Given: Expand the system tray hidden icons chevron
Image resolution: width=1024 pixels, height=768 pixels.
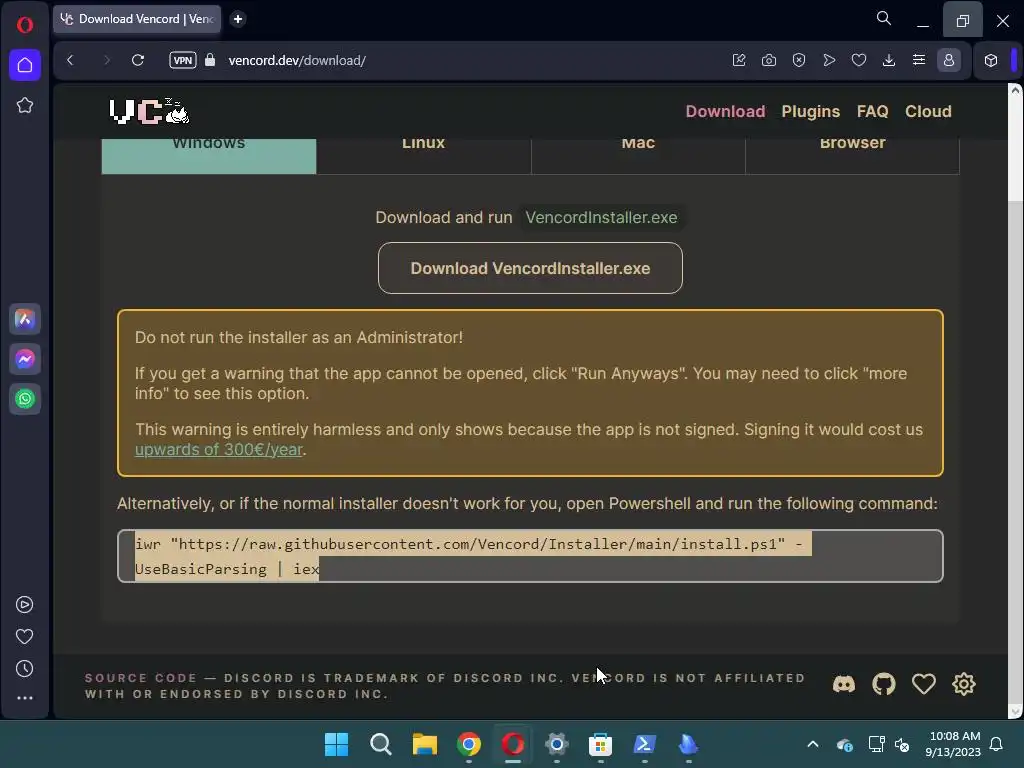Looking at the screenshot, I should [x=813, y=744].
